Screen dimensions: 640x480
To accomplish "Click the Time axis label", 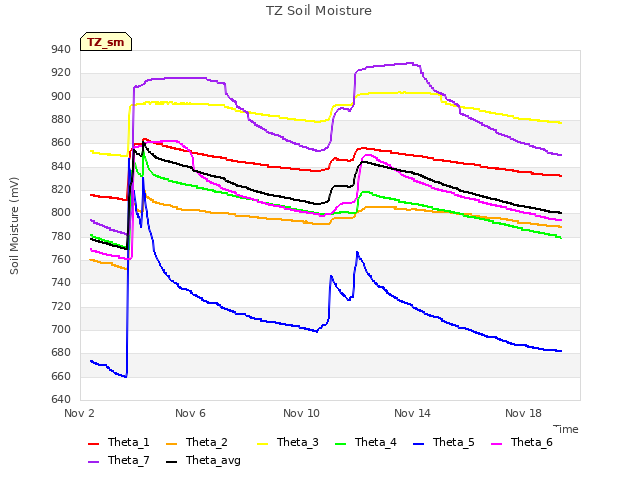I will [x=566, y=429].
